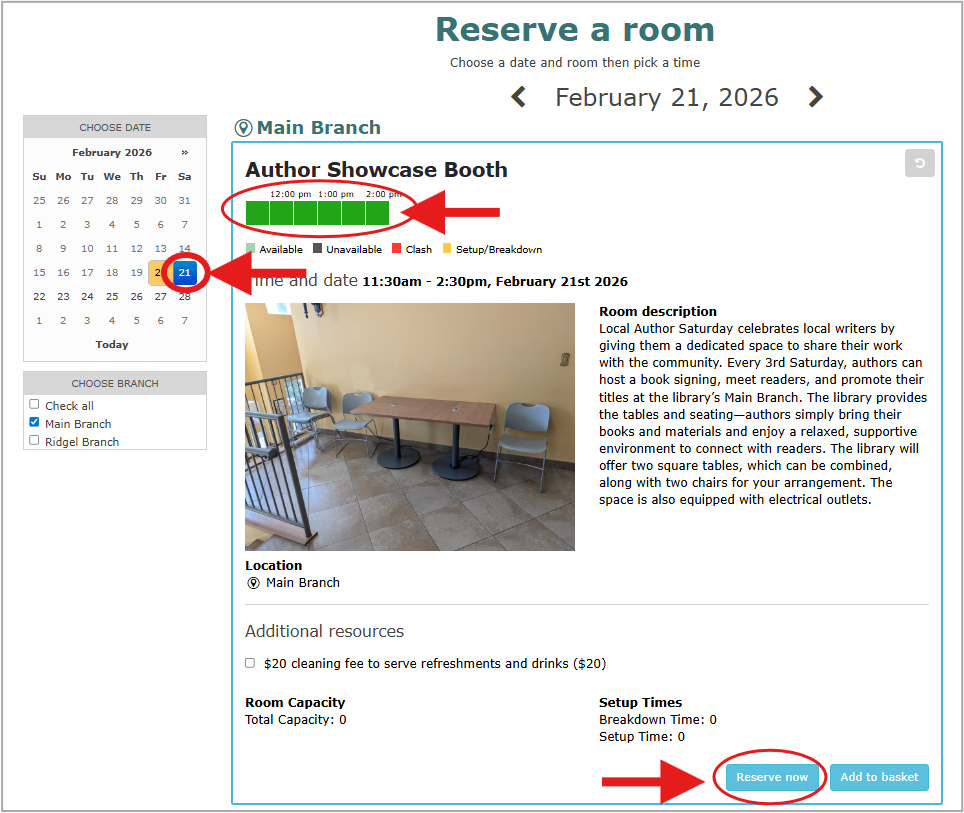The height and width of the screenshot is (813, 964).
Task: Click location pin icon under Location
Action: point(253,583)
